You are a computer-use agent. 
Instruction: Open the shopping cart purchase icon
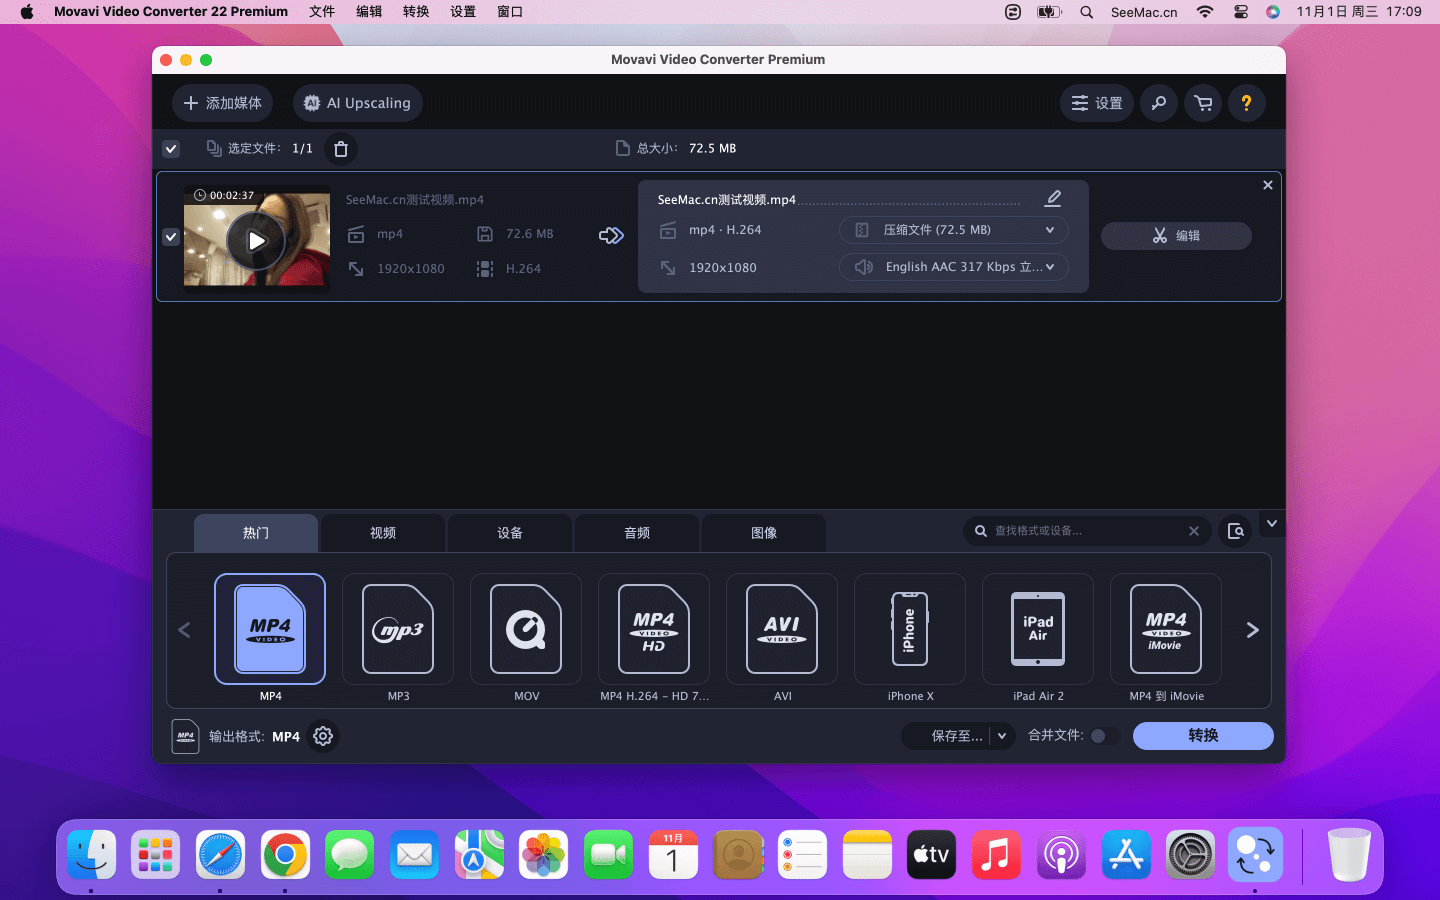click(1203, 103)
